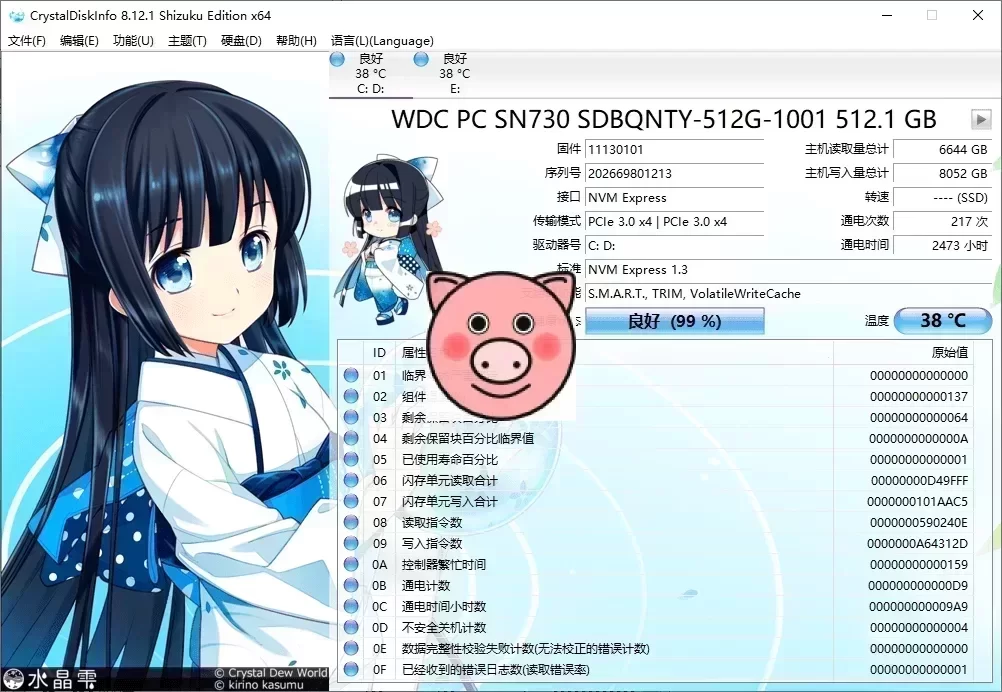Click the rotation rate value ---- (SSD)
The height and width of the screenshot is (692, 1002).
coord(943,197)
